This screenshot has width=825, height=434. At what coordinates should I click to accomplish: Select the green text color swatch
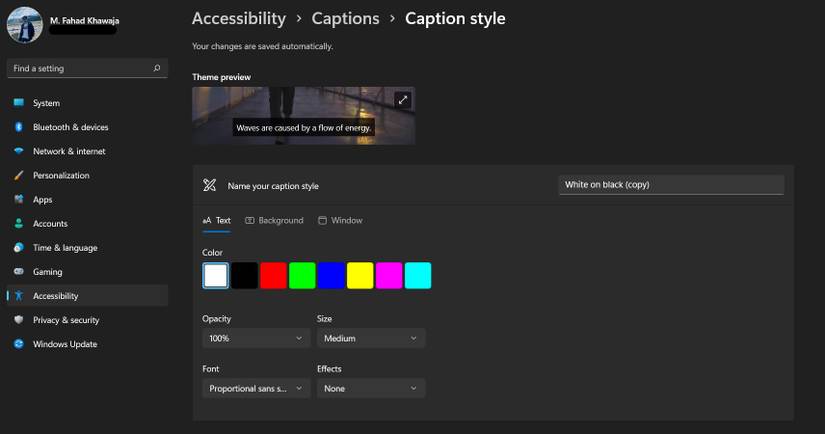[x=303, y=276]
